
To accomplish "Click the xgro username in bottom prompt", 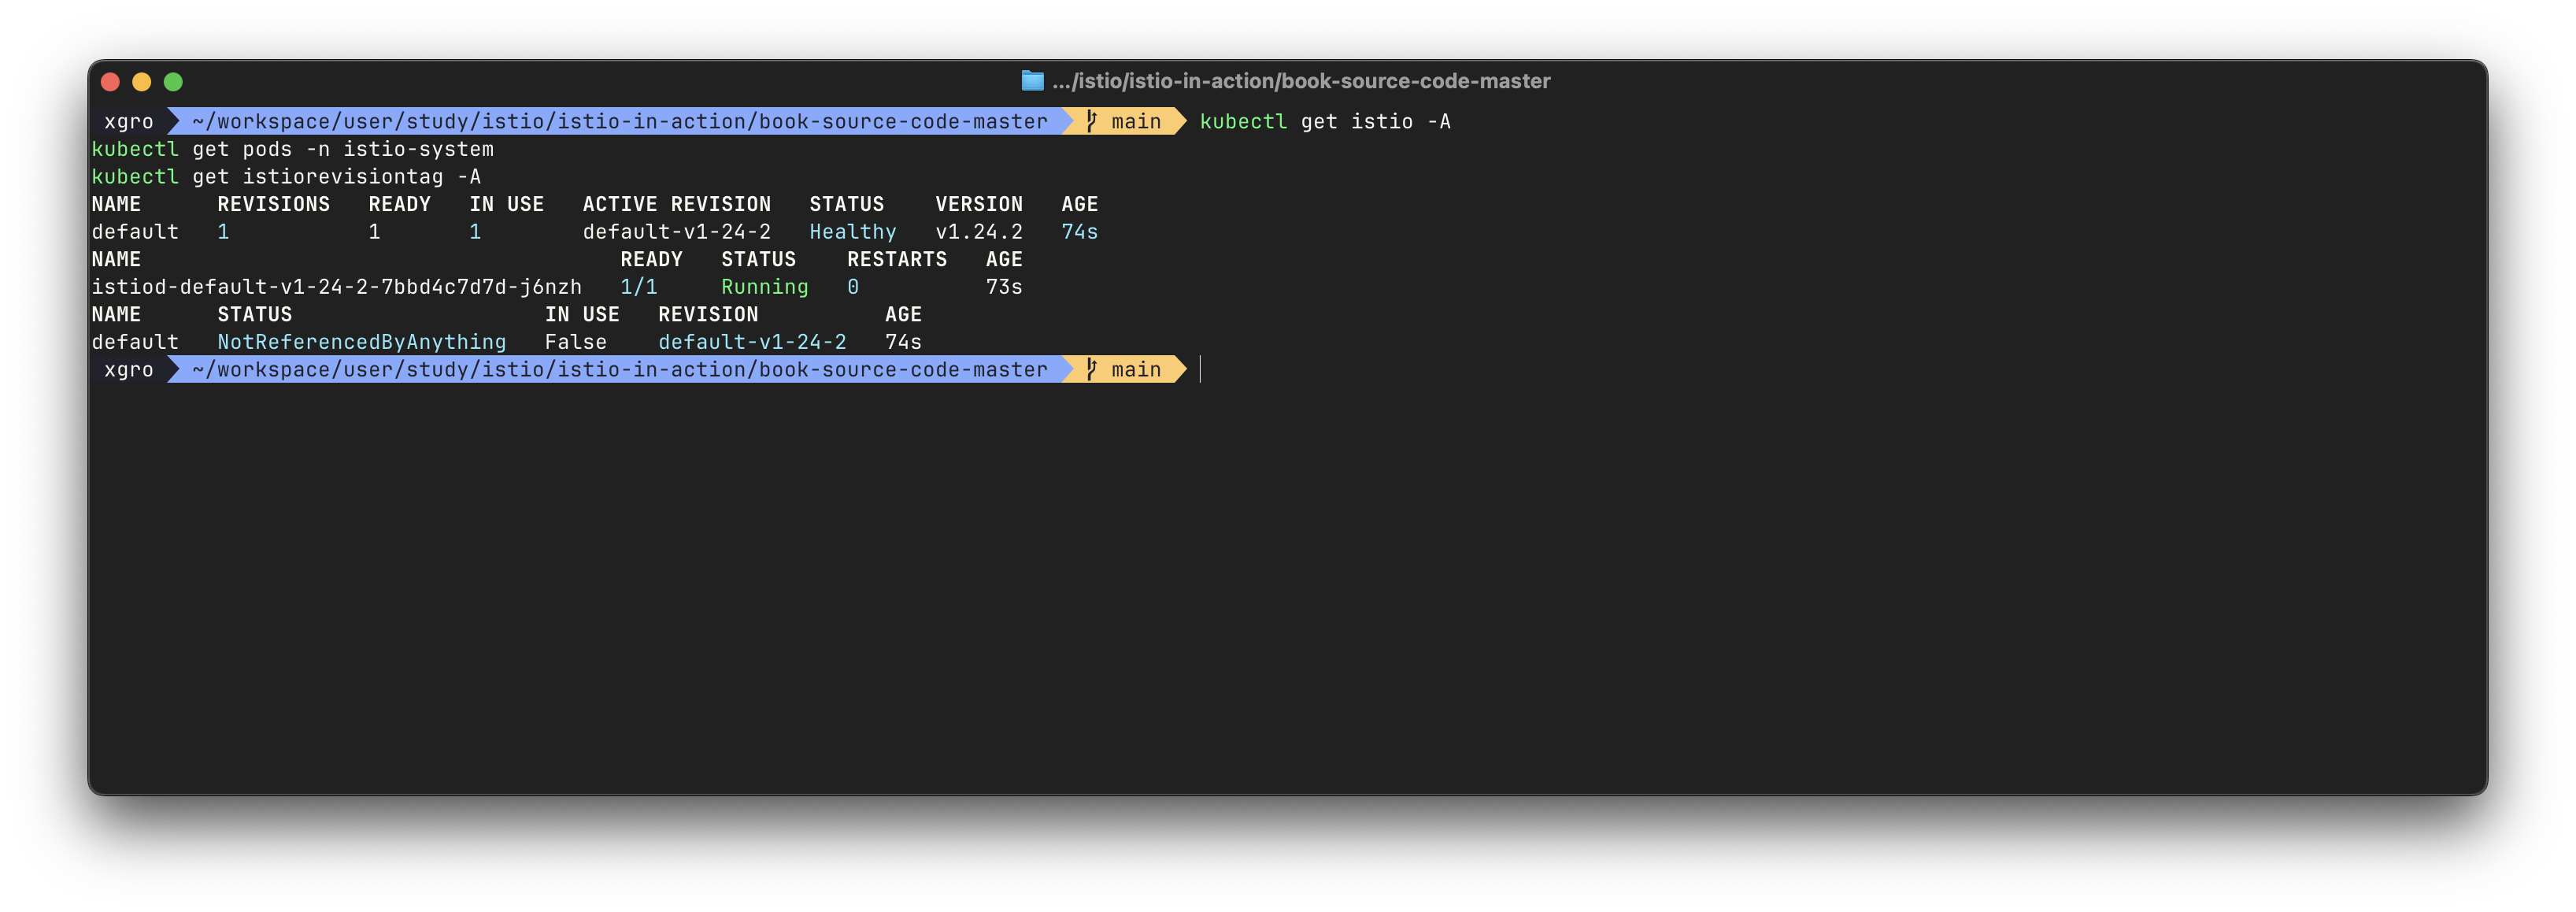I will tap(129, 369).
